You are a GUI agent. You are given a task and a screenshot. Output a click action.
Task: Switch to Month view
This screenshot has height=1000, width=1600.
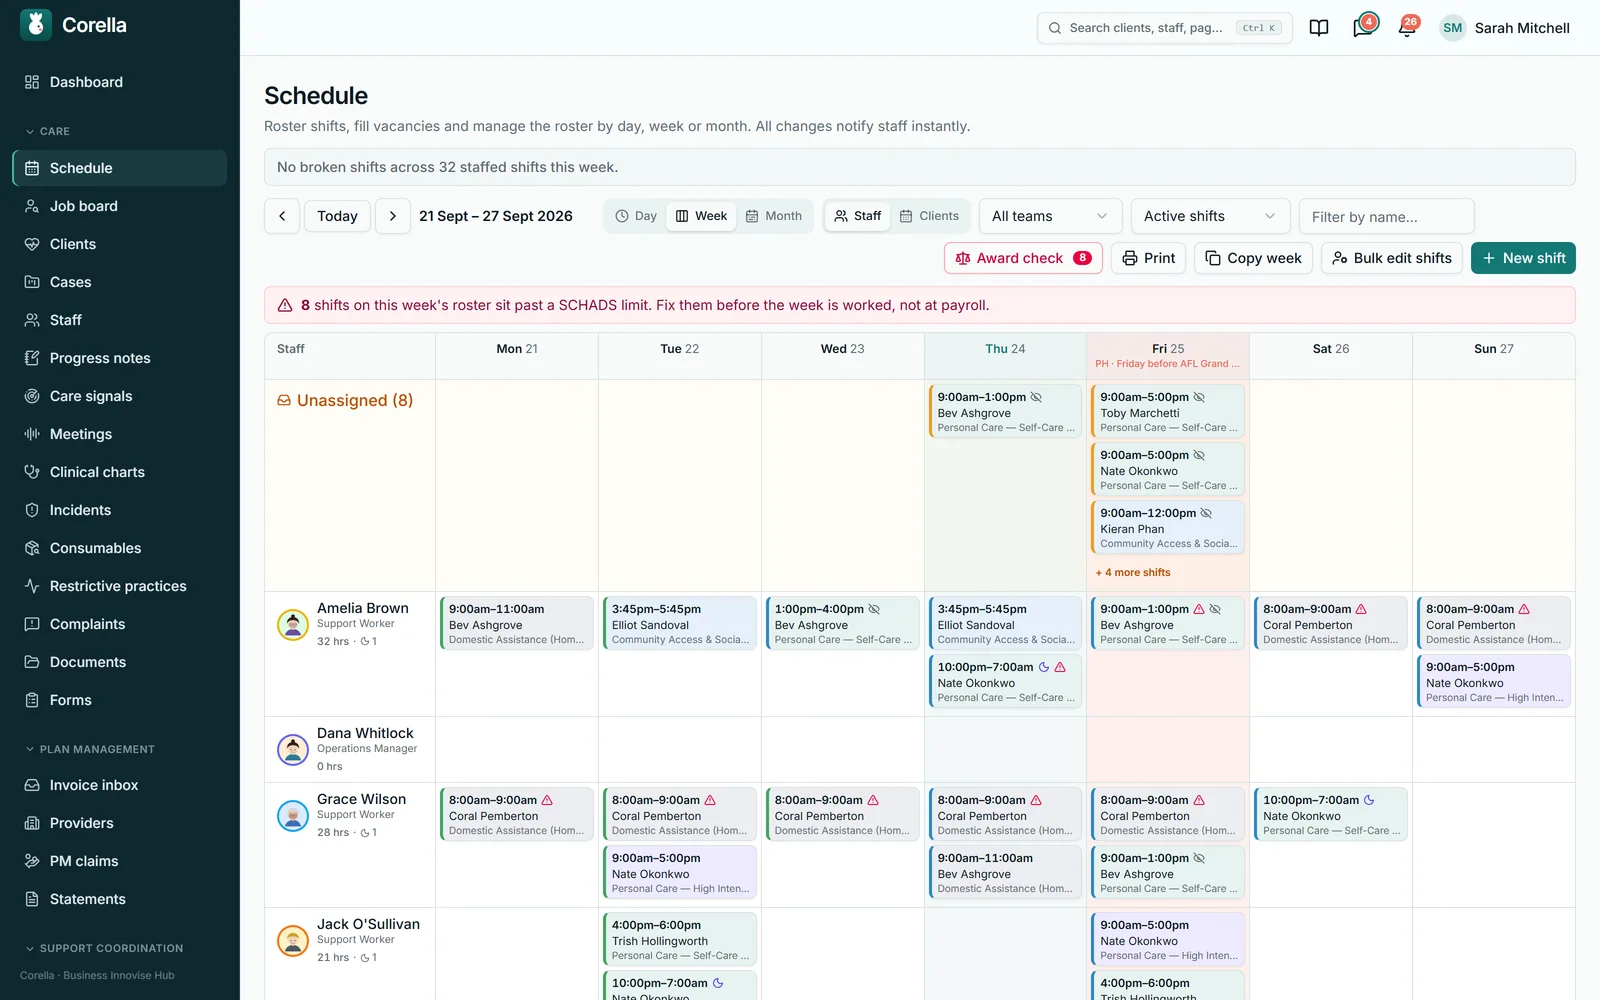click(774, 216)
